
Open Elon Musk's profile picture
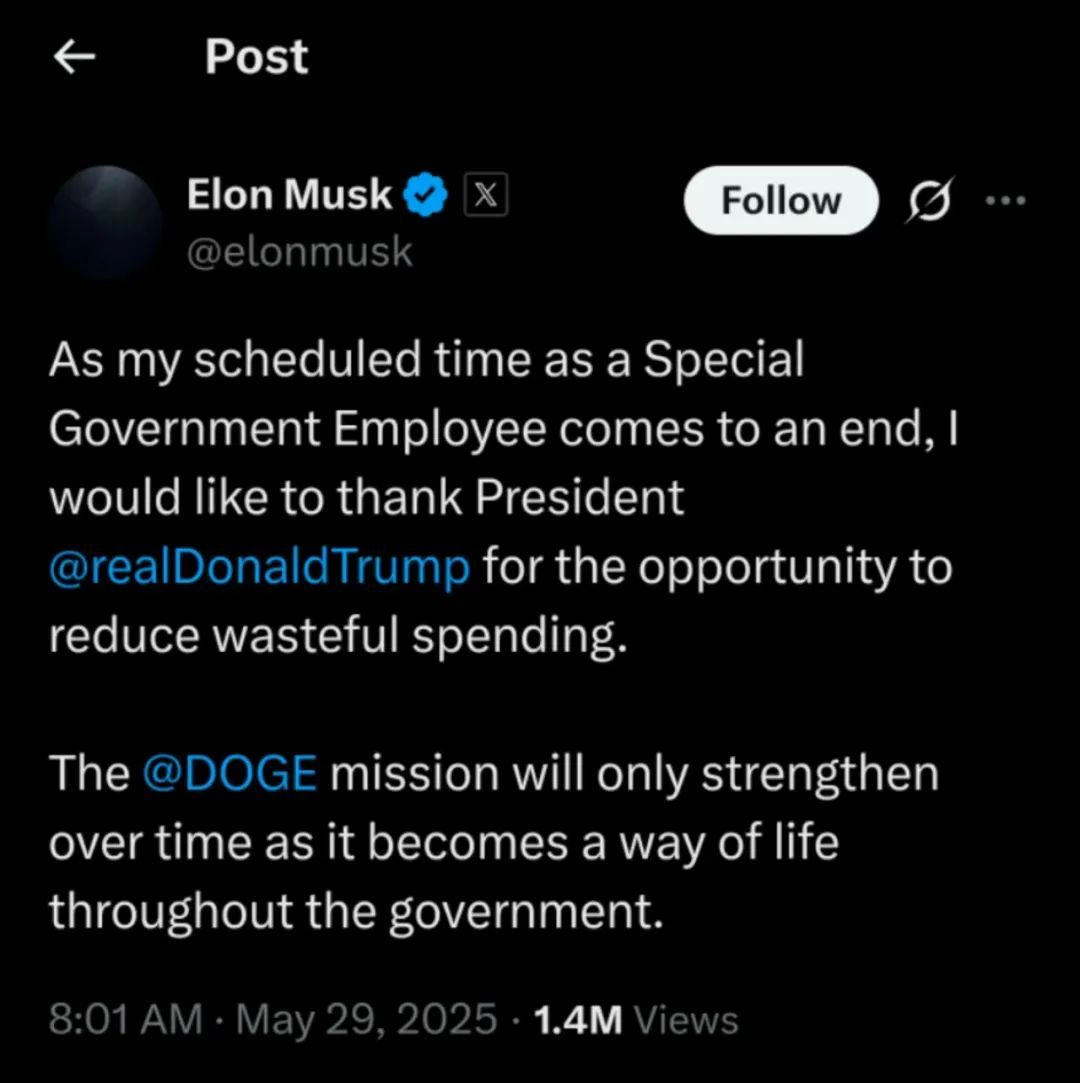pyautogui.click(x=105, y=222)
